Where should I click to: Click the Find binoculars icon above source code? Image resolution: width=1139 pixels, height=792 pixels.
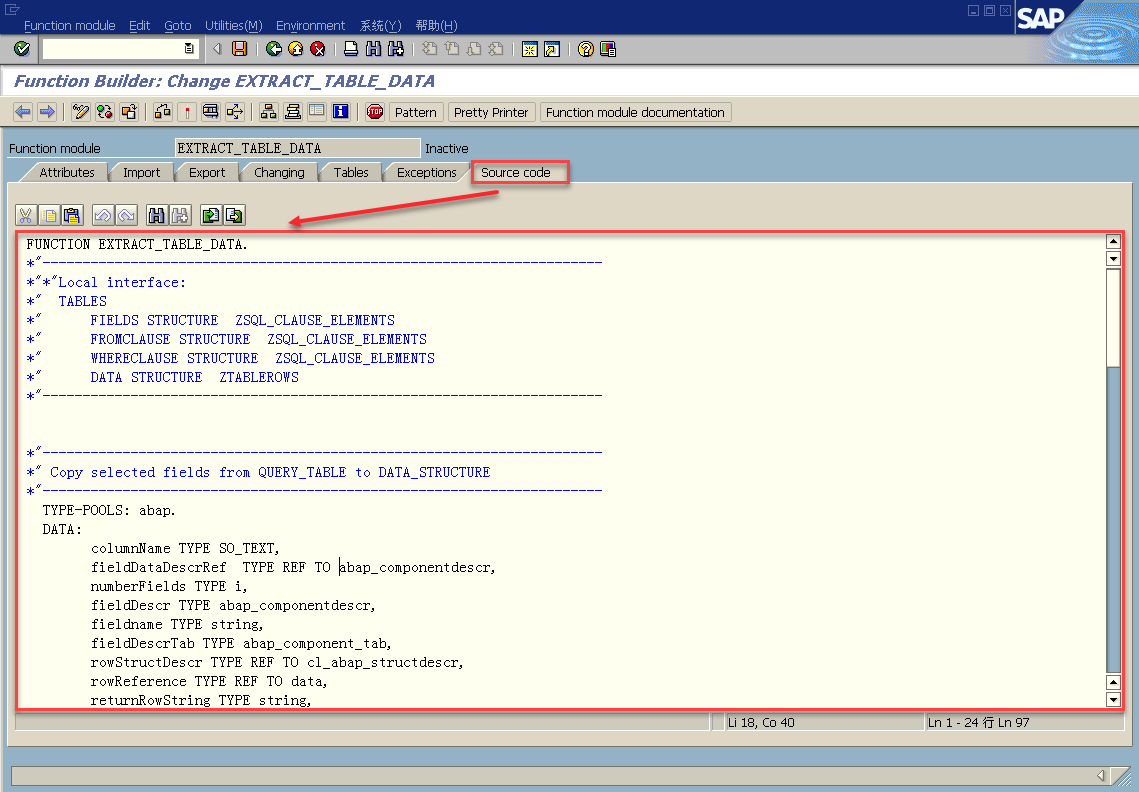tap(156, 215)
